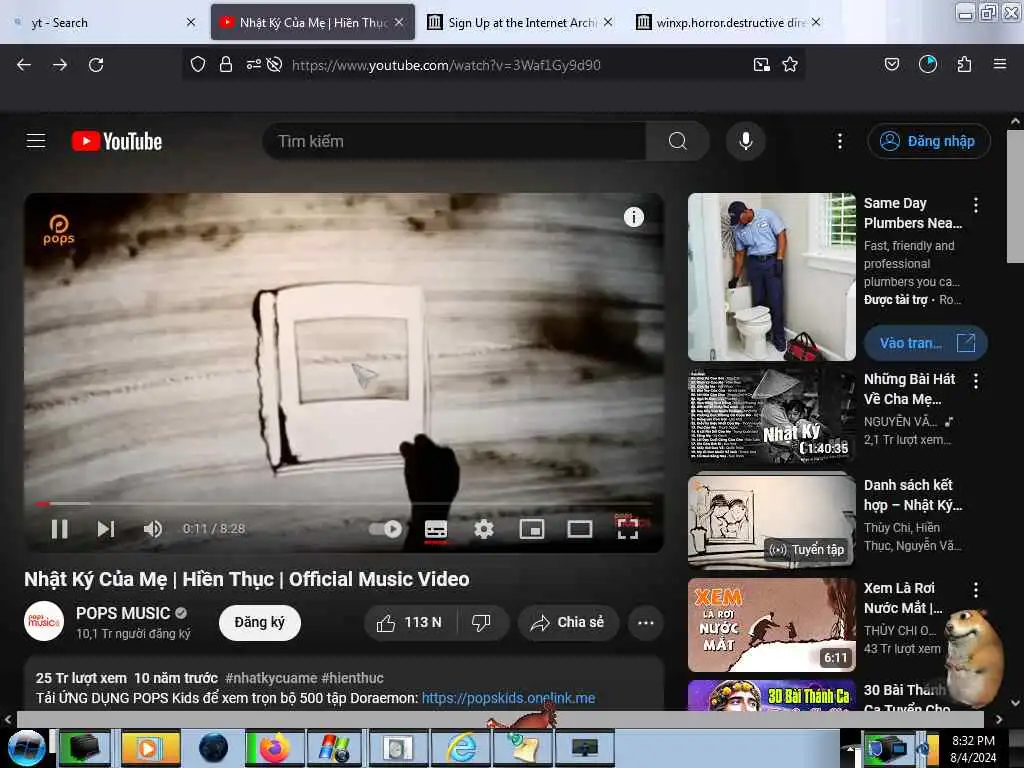The width and height of the screenshot is (1024, 768).
Task: Pause the video with the pause button
Action: click(59, 529)
